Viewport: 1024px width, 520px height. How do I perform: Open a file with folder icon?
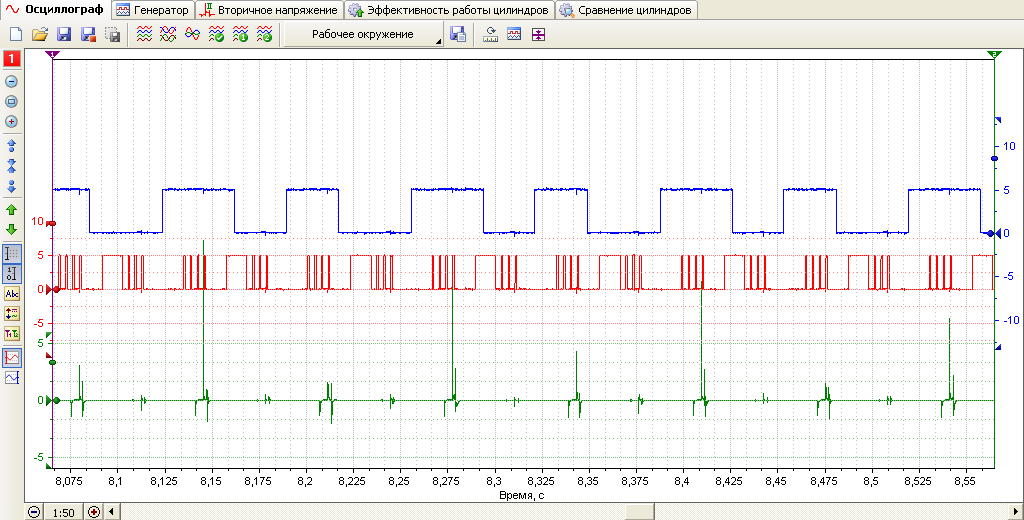40,35
